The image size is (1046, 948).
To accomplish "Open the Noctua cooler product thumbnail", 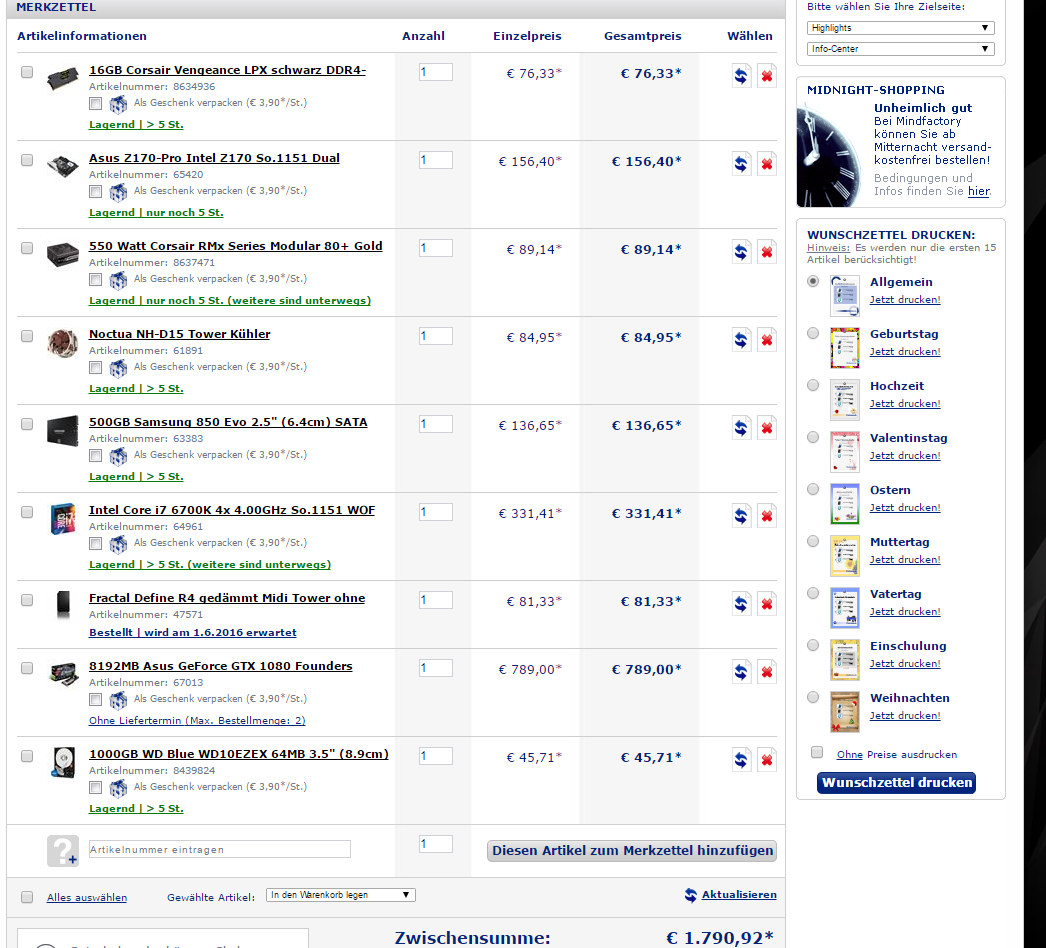I will point(63,343).
